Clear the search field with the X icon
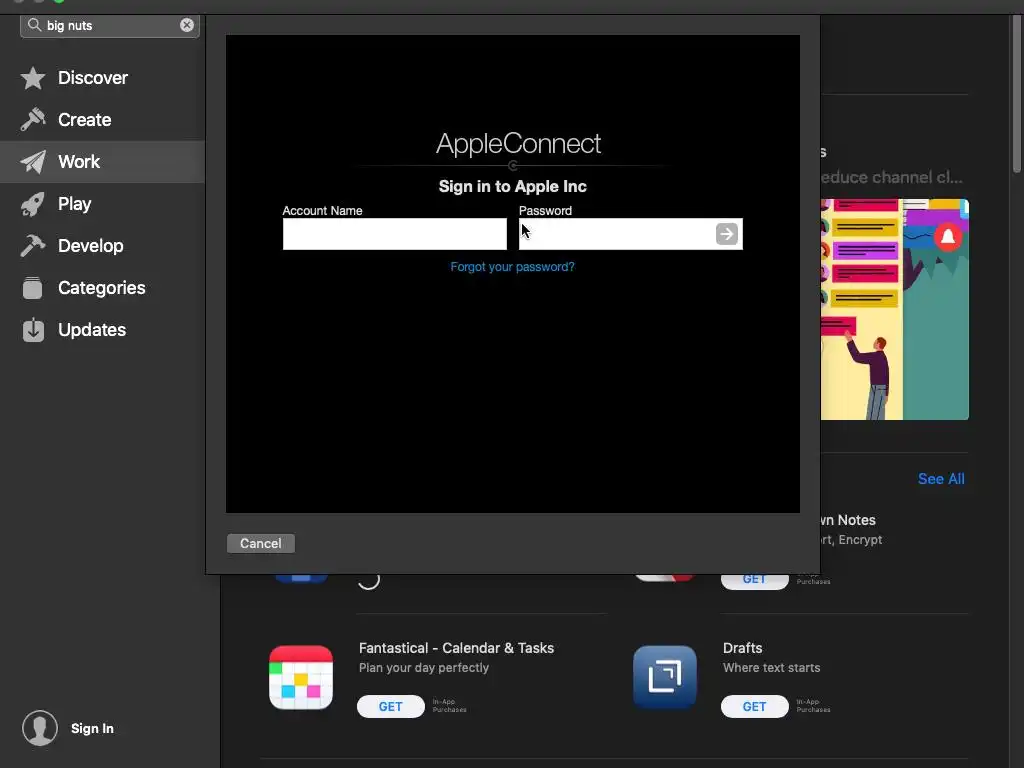 point(187,25)
